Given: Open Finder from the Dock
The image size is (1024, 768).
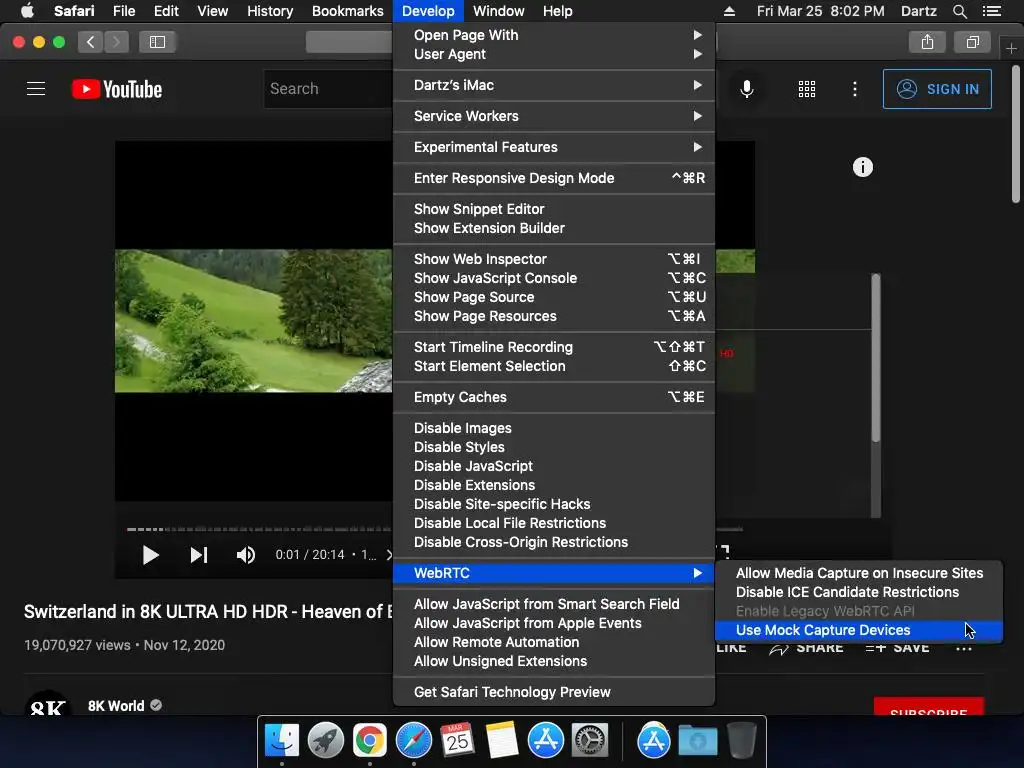Looking at the screenshot, I should [281, 740].
